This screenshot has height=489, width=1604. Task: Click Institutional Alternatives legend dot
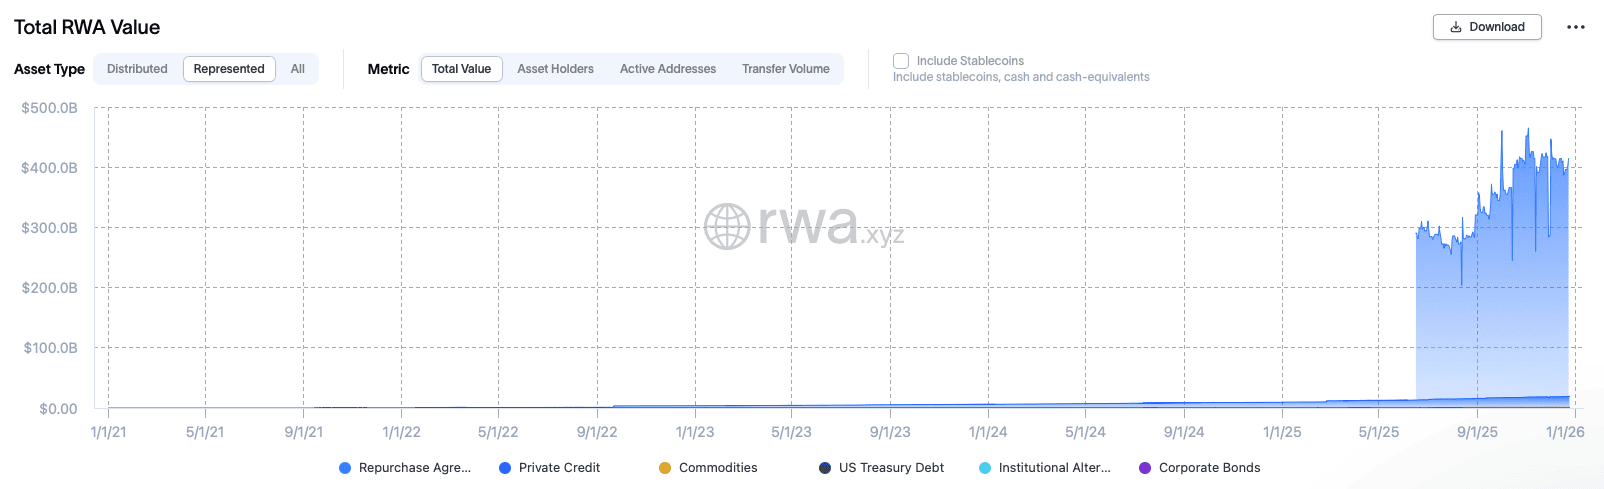pyautogui.click(x=985, y=468)
